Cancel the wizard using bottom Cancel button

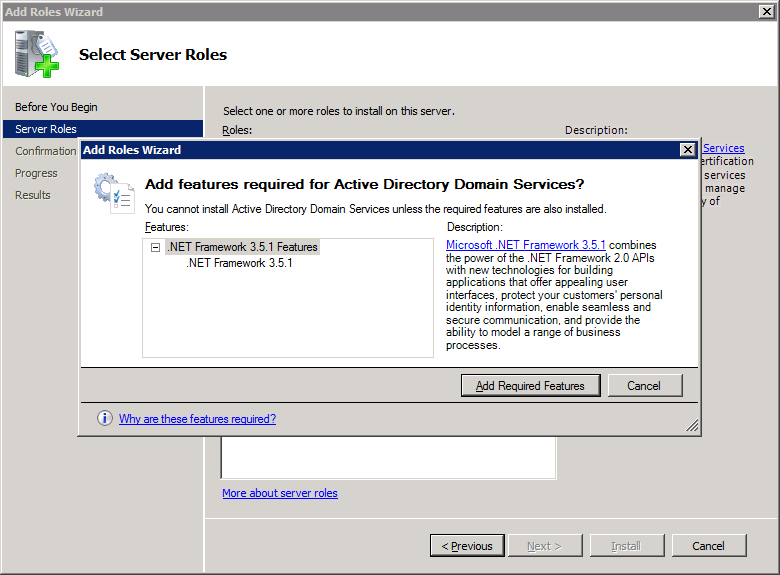coord(708,546)
